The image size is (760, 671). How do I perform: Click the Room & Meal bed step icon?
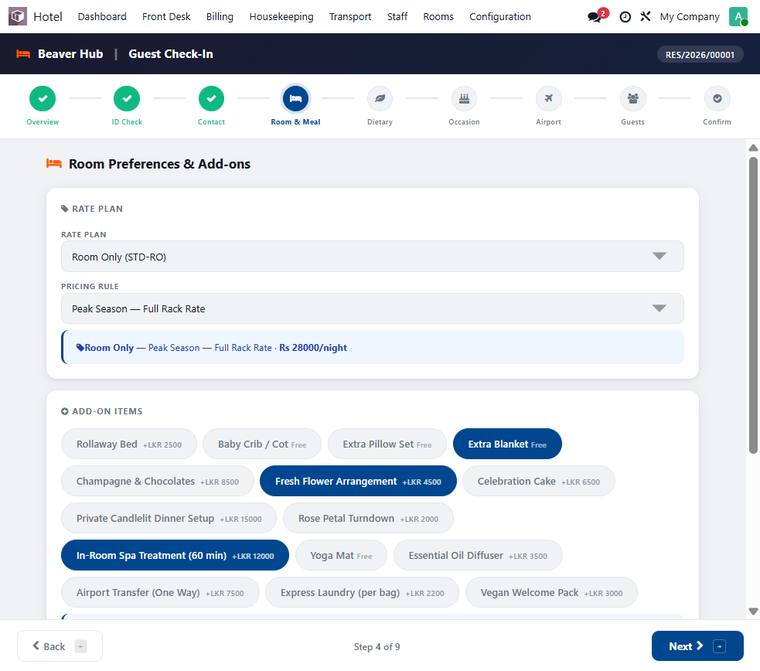pos(296,98)
